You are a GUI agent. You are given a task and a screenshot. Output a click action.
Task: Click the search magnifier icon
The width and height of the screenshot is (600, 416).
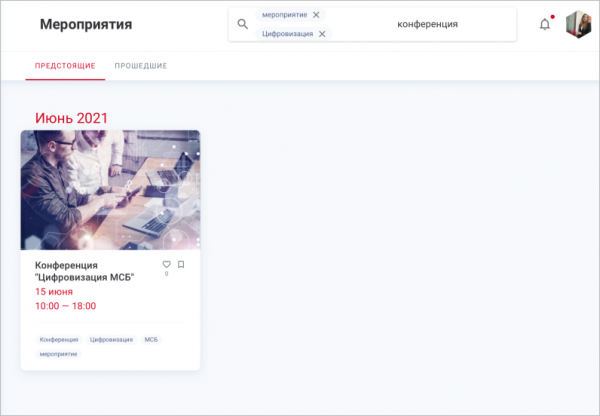coord(243,24)
